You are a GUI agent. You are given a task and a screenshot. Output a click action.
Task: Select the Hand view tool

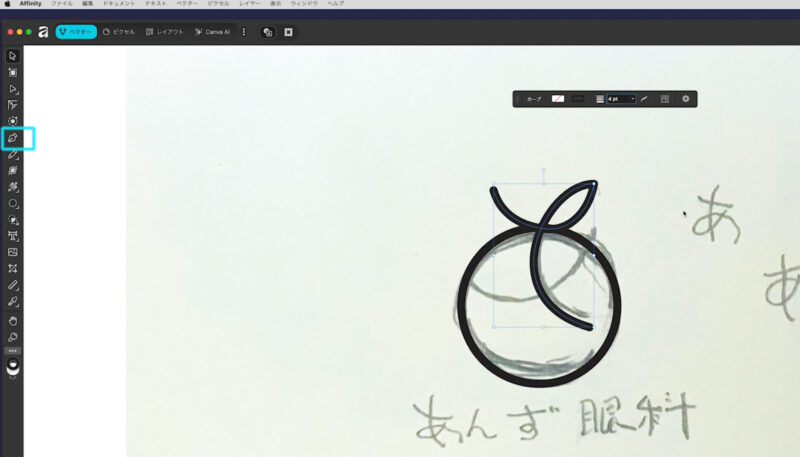click(13, 321)
